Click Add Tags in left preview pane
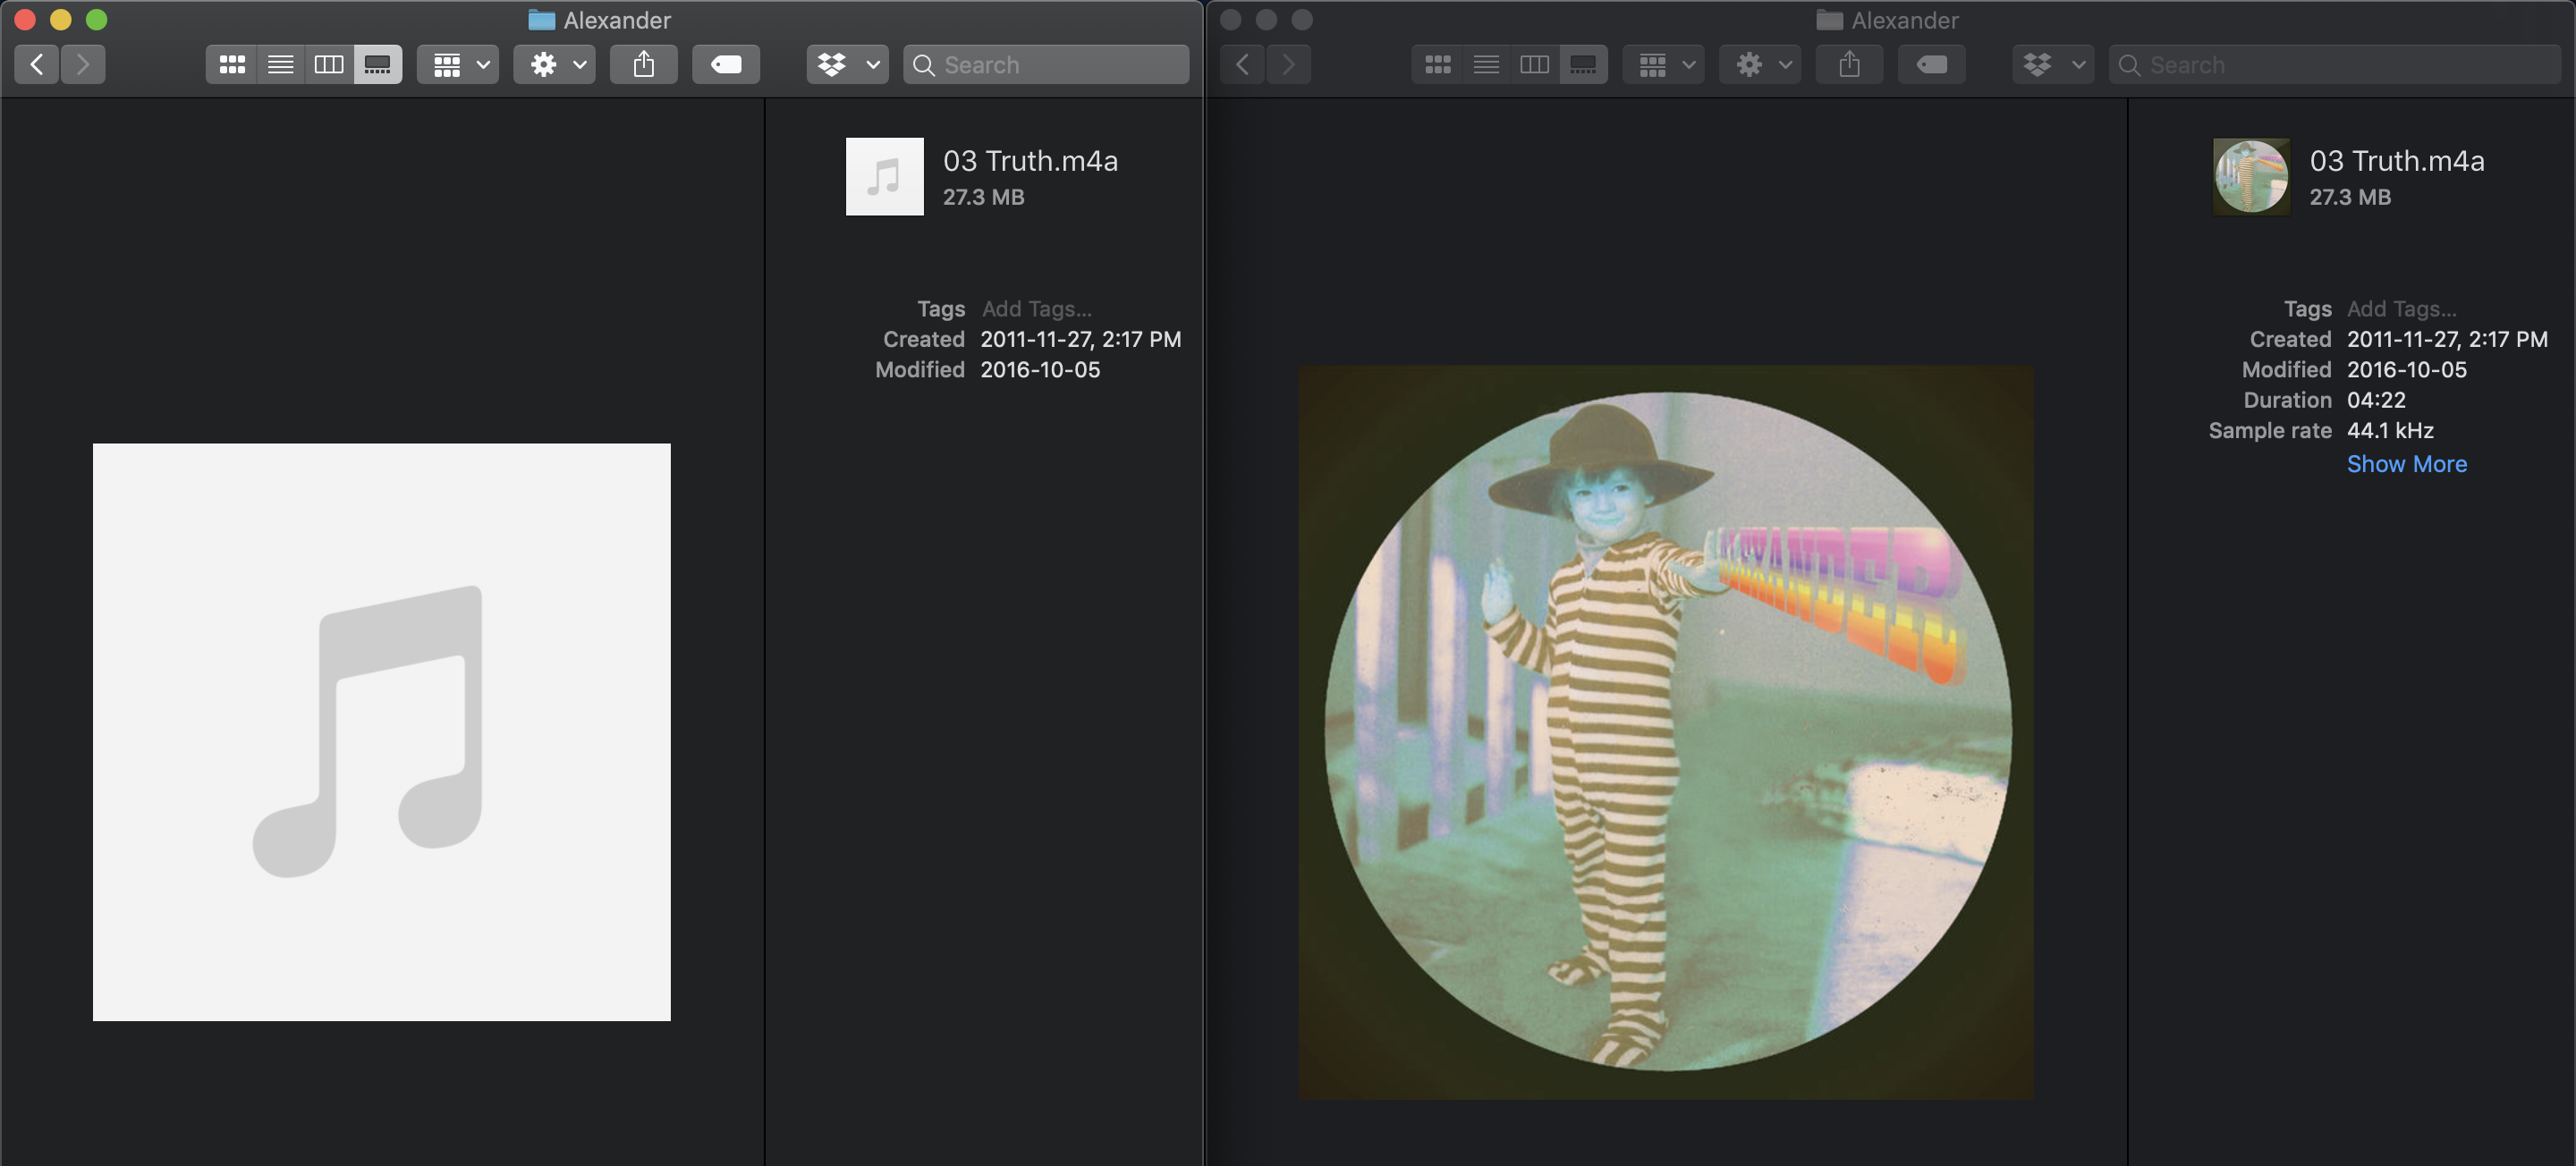The height and width of the screenshot is (1166, 2576). (x=1036, y=309)
